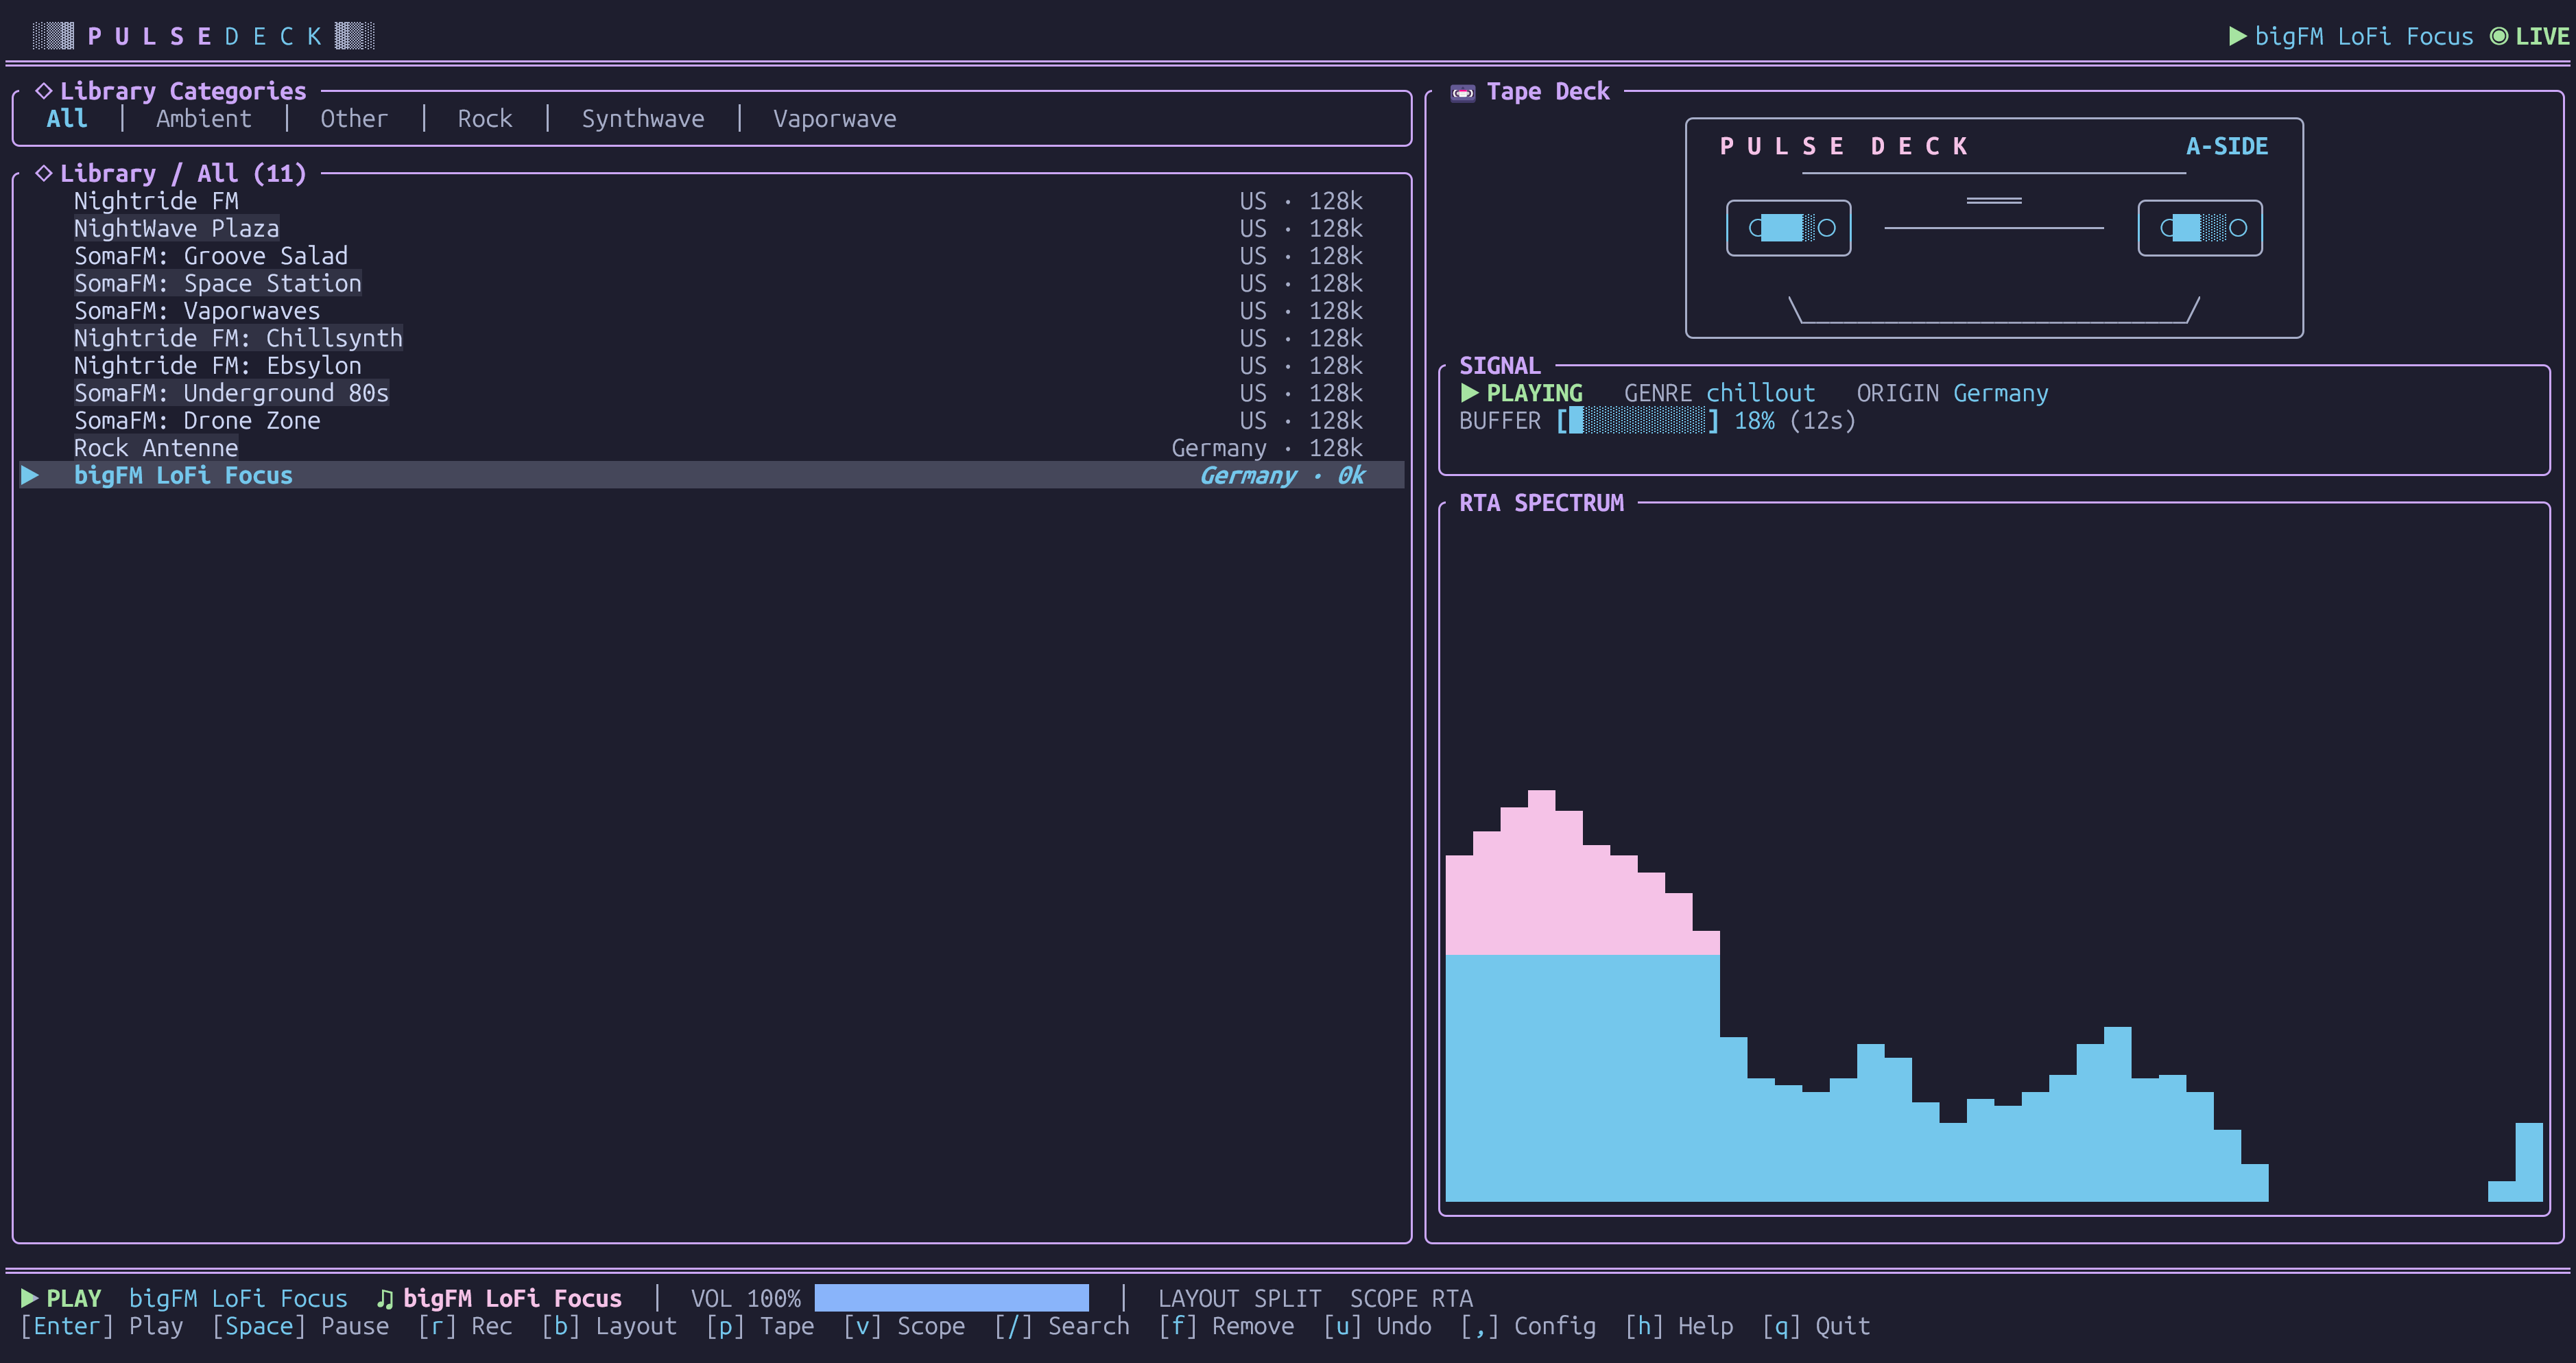
Task: Click the diamond icon beside Library / All
Action: point(44,173)
